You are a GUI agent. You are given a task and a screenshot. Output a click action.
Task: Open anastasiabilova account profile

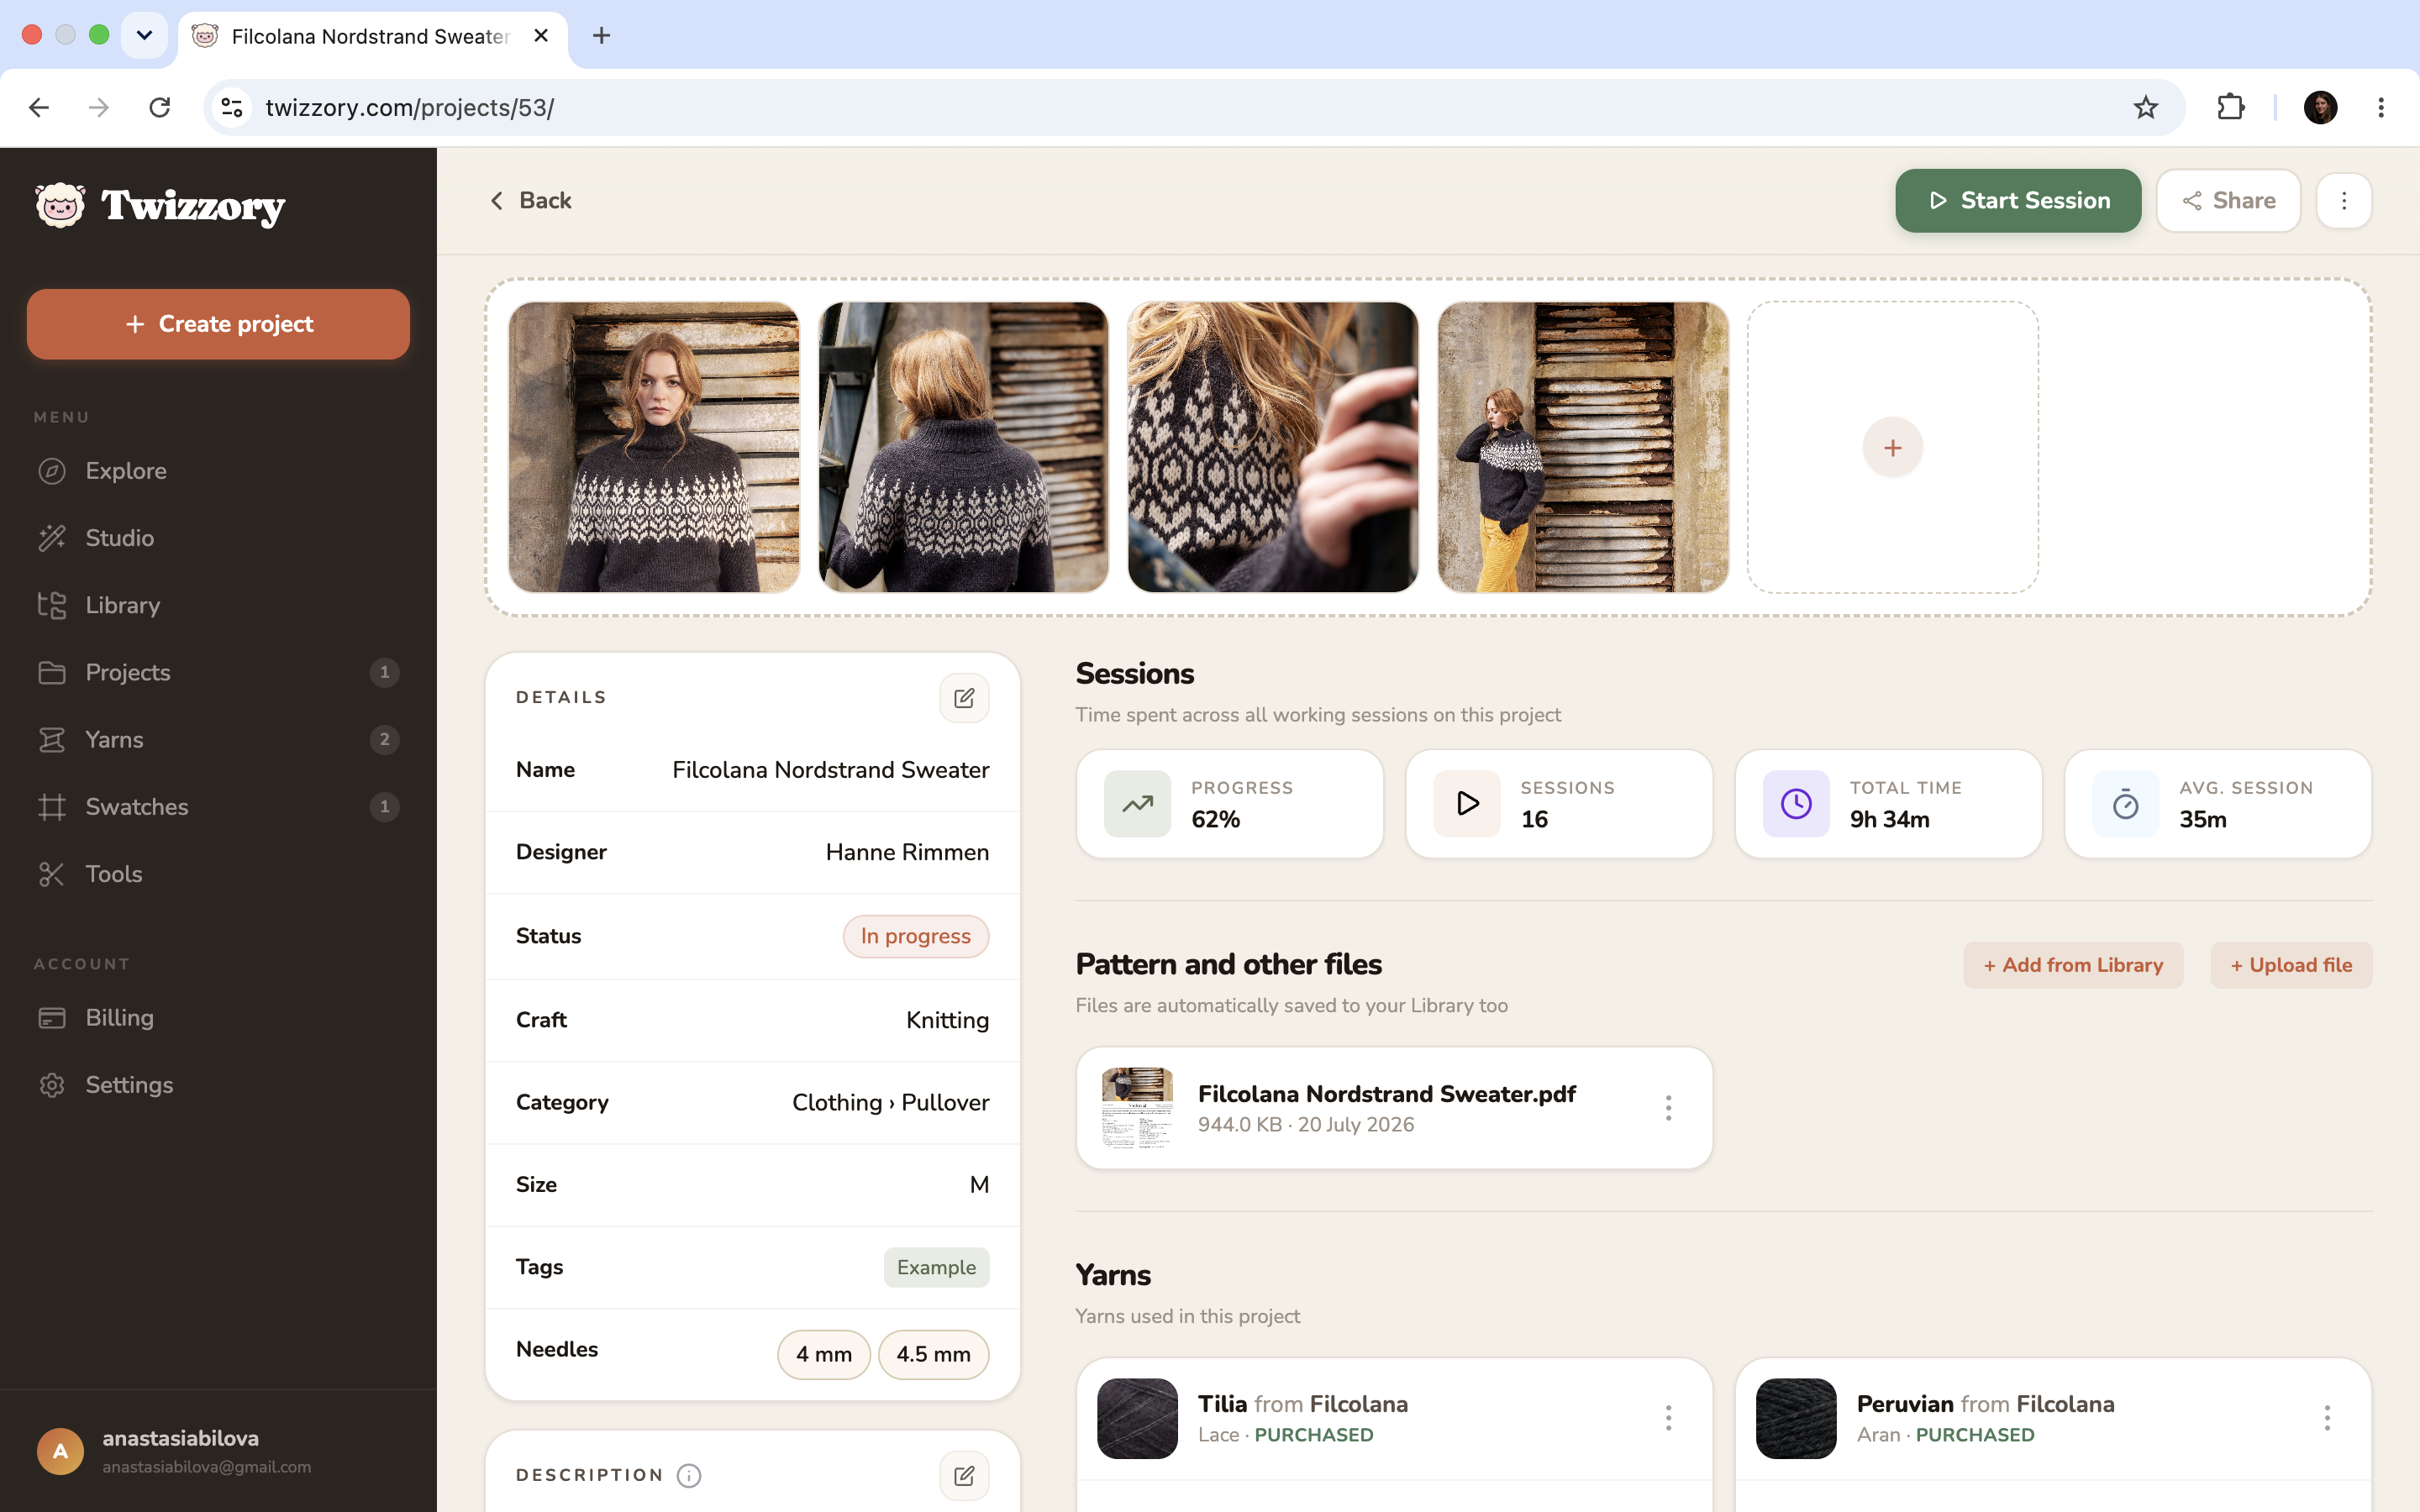coord(218,1451)
